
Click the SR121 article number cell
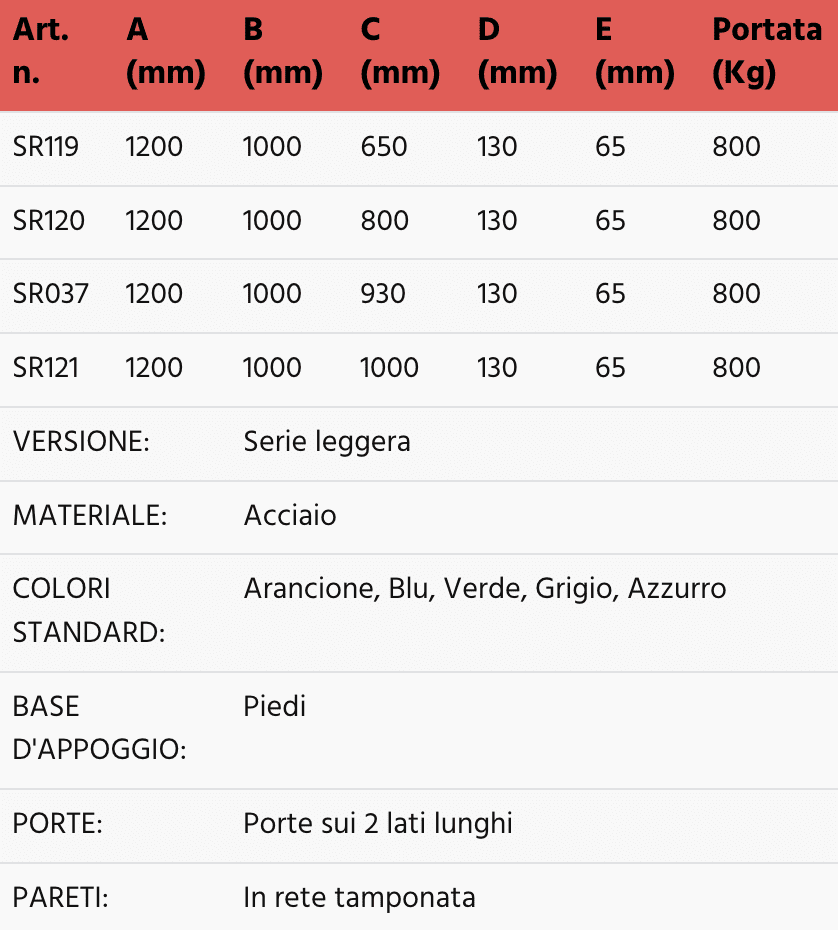pos(46,367)
